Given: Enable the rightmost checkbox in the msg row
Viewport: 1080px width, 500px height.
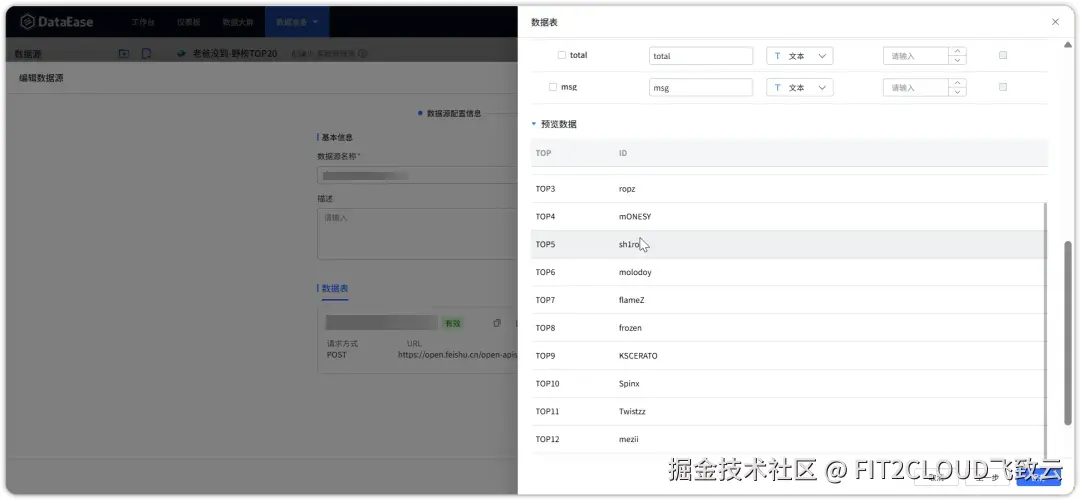Looking at the screenshot, I should (1003, 87).
